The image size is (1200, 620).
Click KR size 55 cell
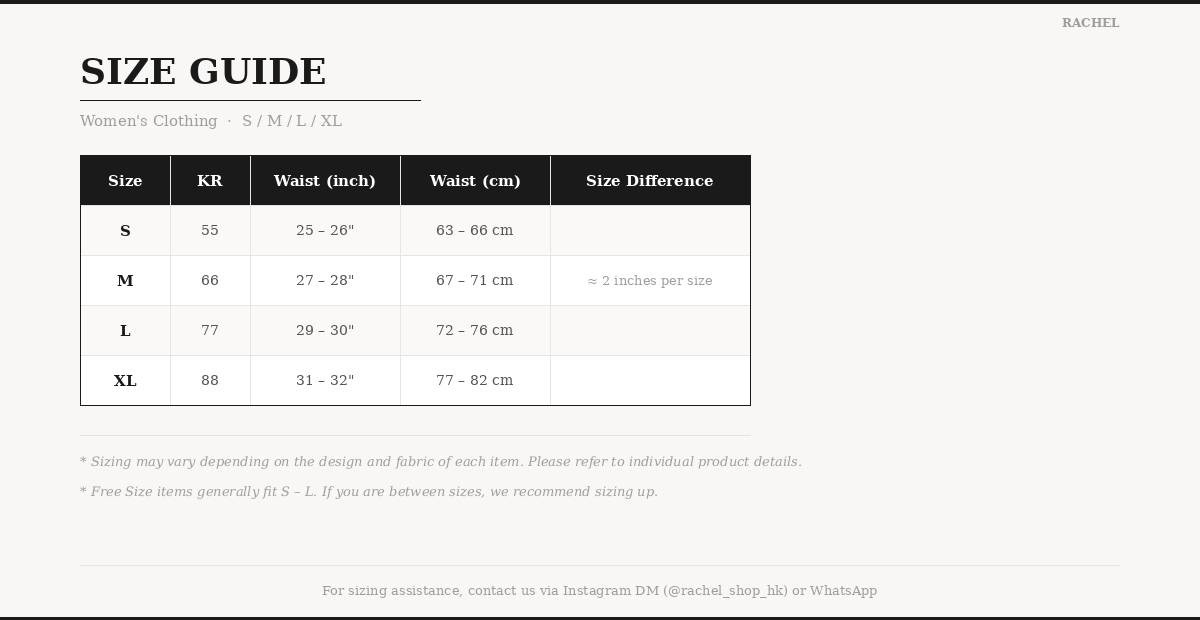pyautogui.click(x=210, y=231)
